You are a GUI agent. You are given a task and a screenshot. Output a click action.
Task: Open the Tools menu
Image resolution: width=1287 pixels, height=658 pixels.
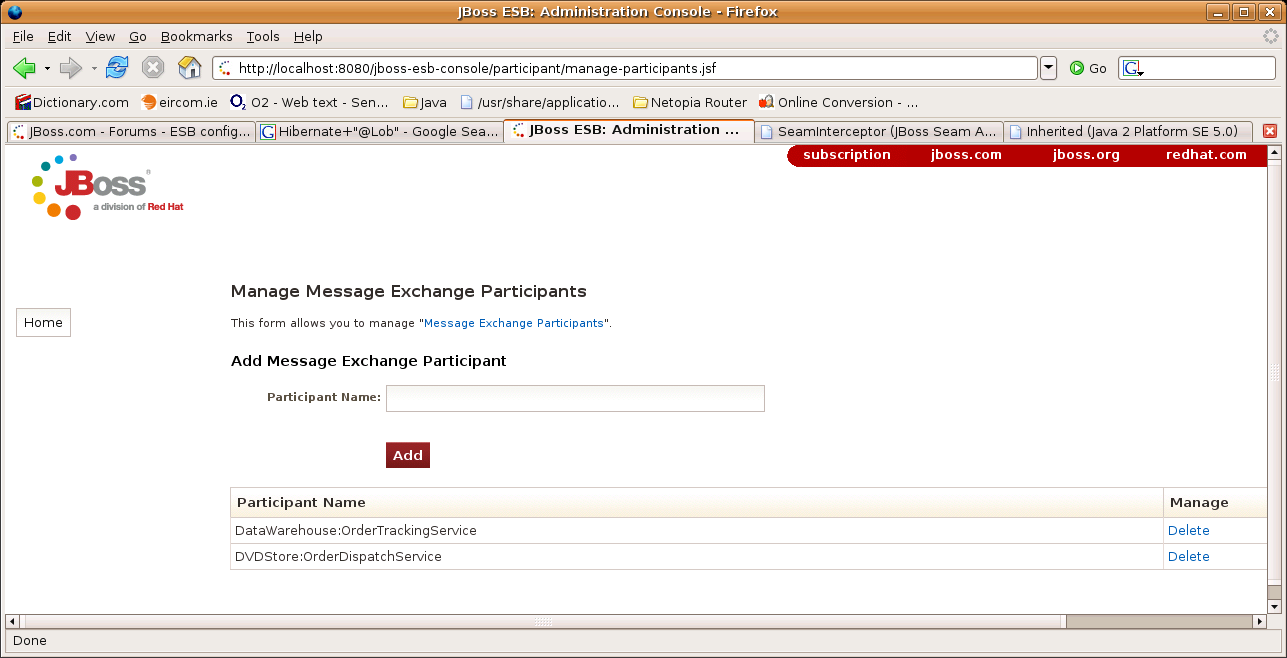pyautogui.click(x=263, y=36)
